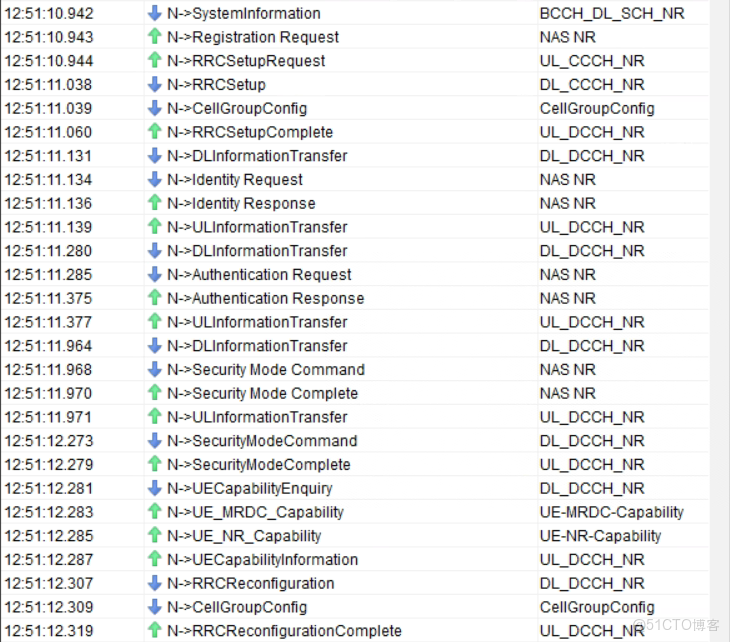Click the uplink arrow beside RRCReconfigurationComplete
Viewport: 730px width, 642px height.
click(155, 630)
